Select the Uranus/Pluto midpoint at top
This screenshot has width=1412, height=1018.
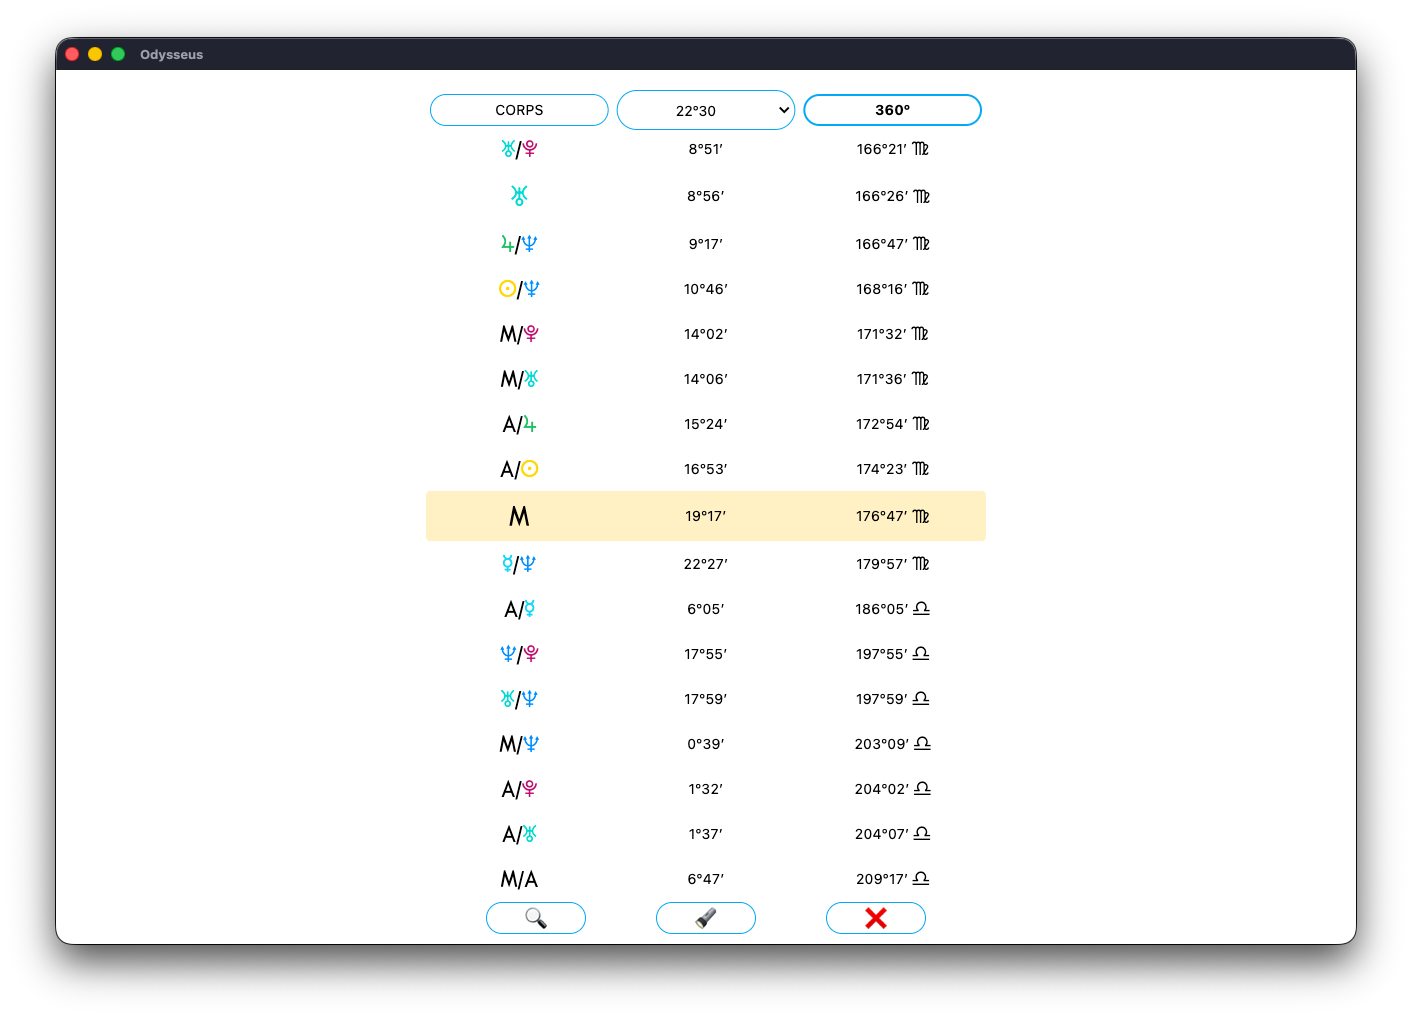519,149
